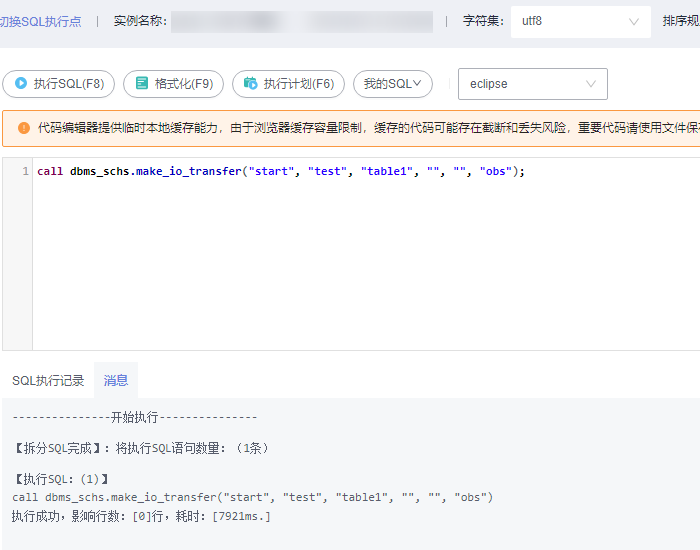700x550 pixels.
Task: Open the eclipse theme dropdown
Action: (x=533, y=84)
